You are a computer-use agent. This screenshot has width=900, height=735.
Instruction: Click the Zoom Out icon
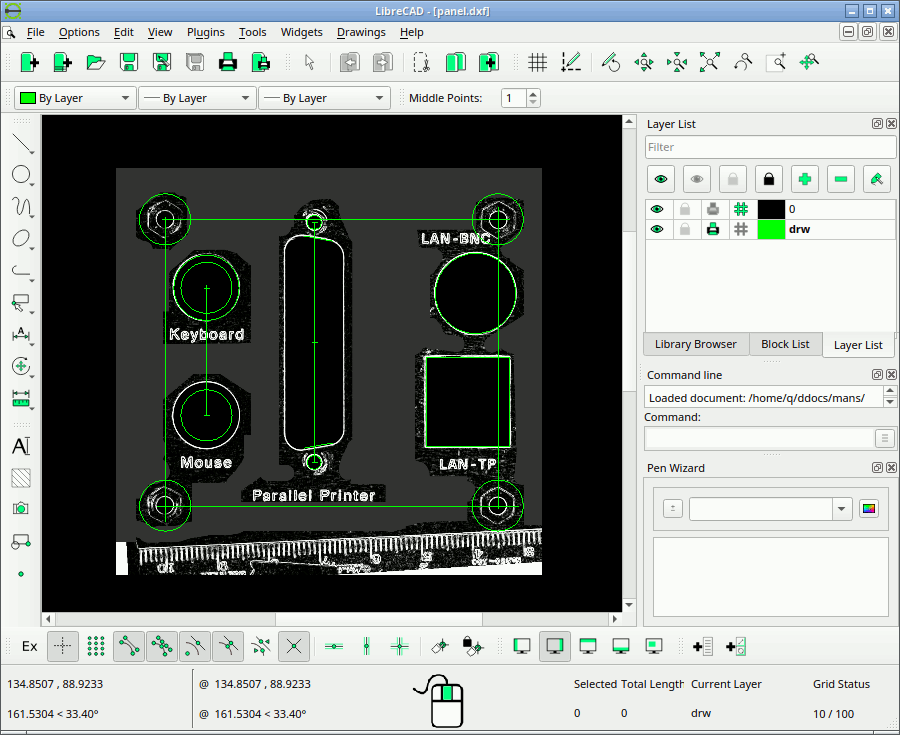(677, 62)
